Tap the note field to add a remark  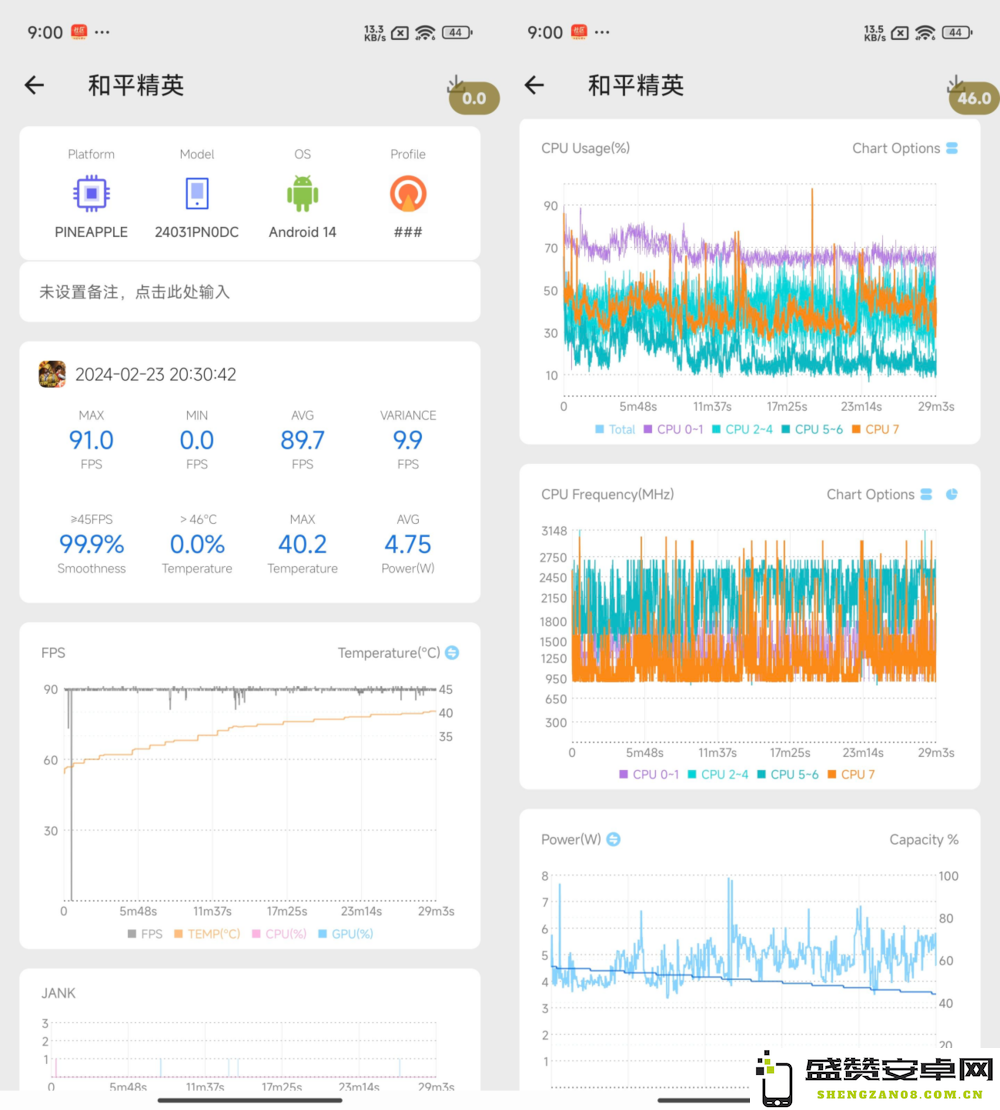250,292
